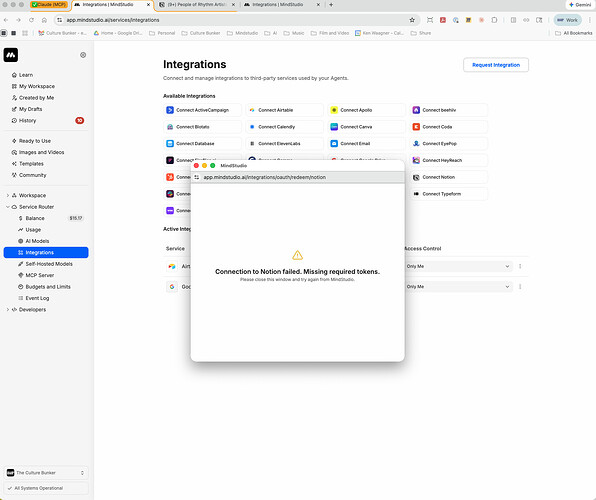Screen dimensions: 596x500
Task: Click the Connect beehiiv icon
Action: point(416,110)
